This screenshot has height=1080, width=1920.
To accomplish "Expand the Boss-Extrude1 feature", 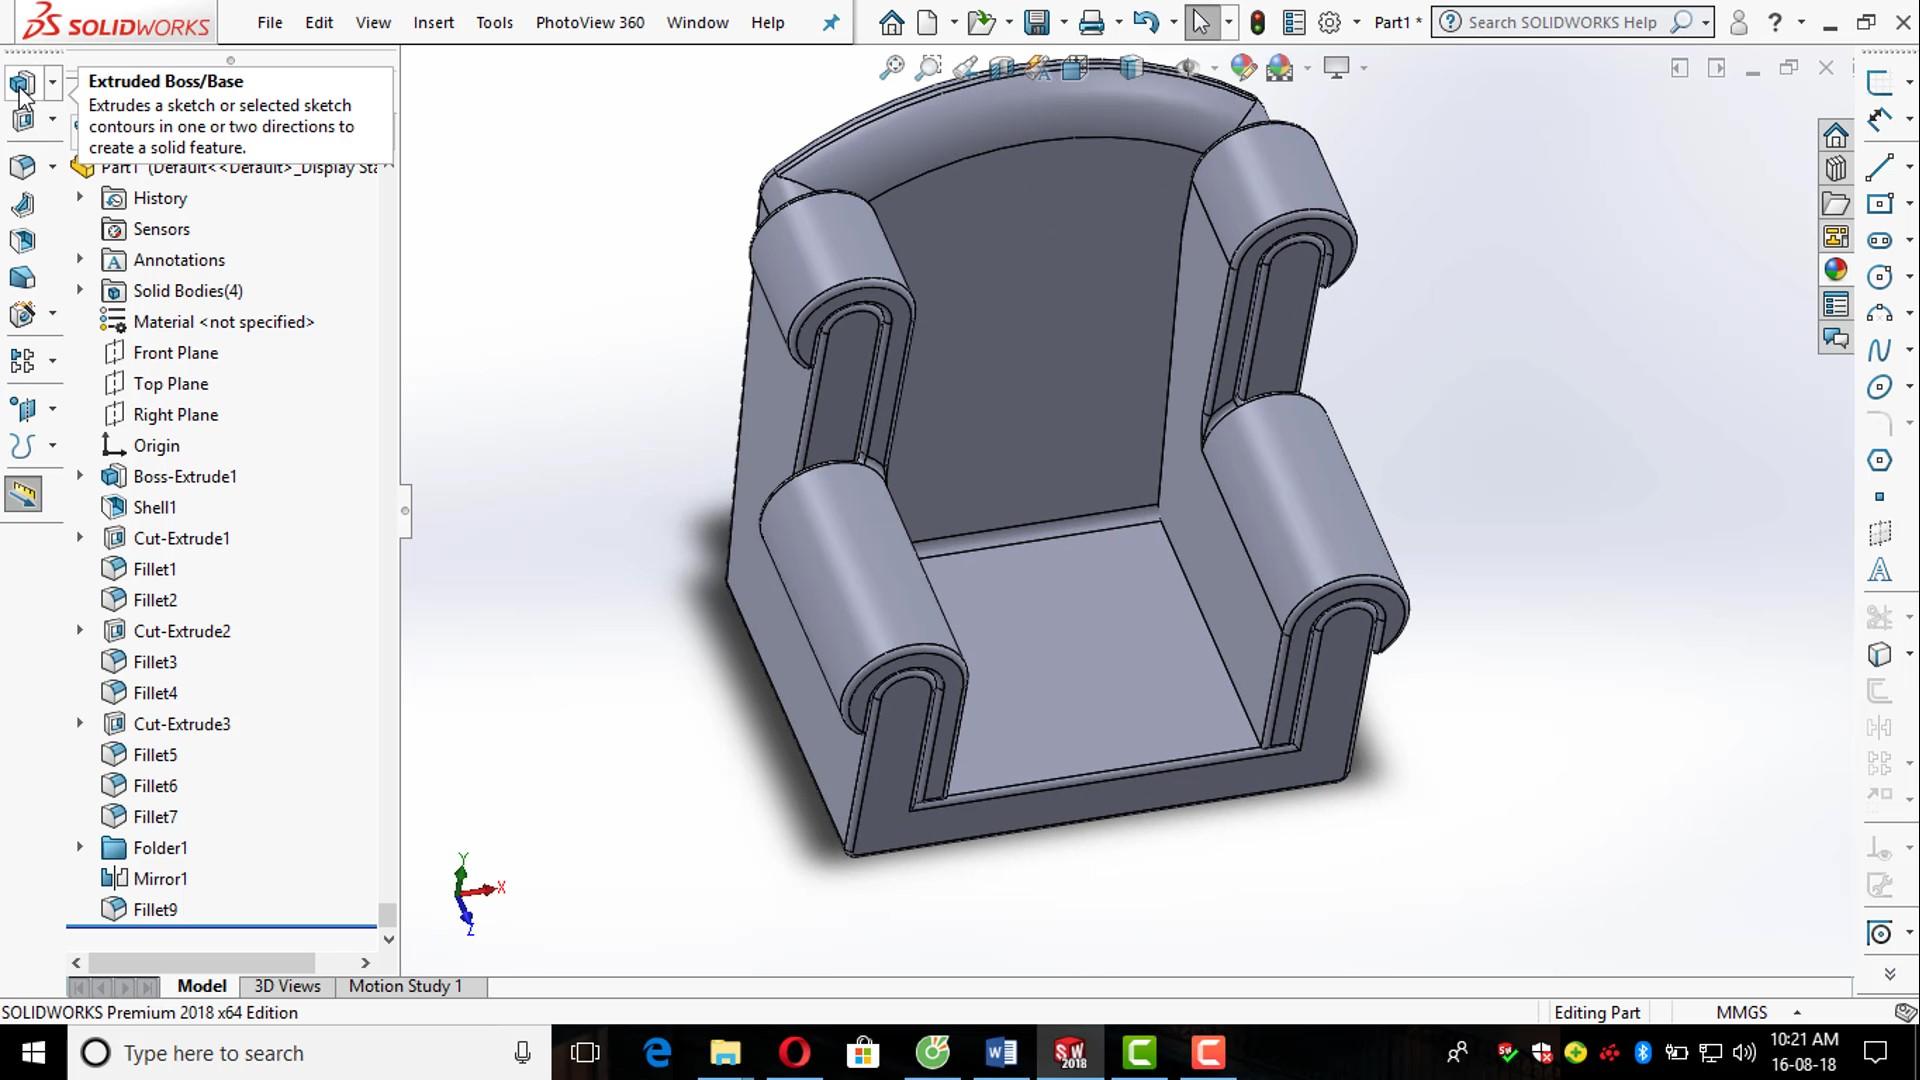I will pos(80,476).
